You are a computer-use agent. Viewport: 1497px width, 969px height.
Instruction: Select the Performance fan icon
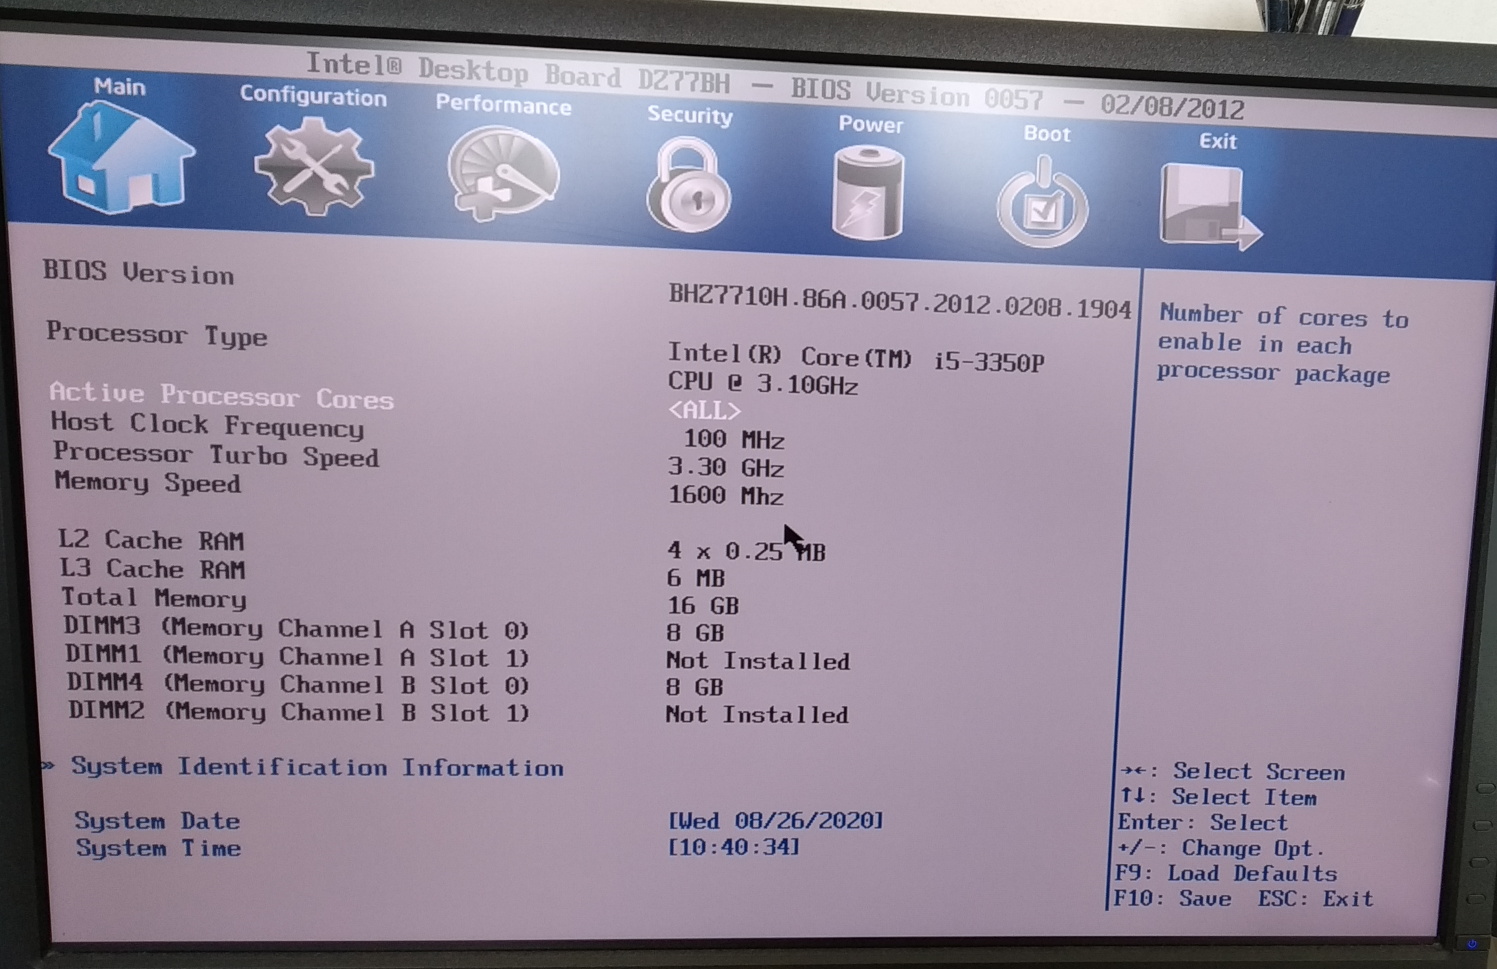[x=501, y=175]
